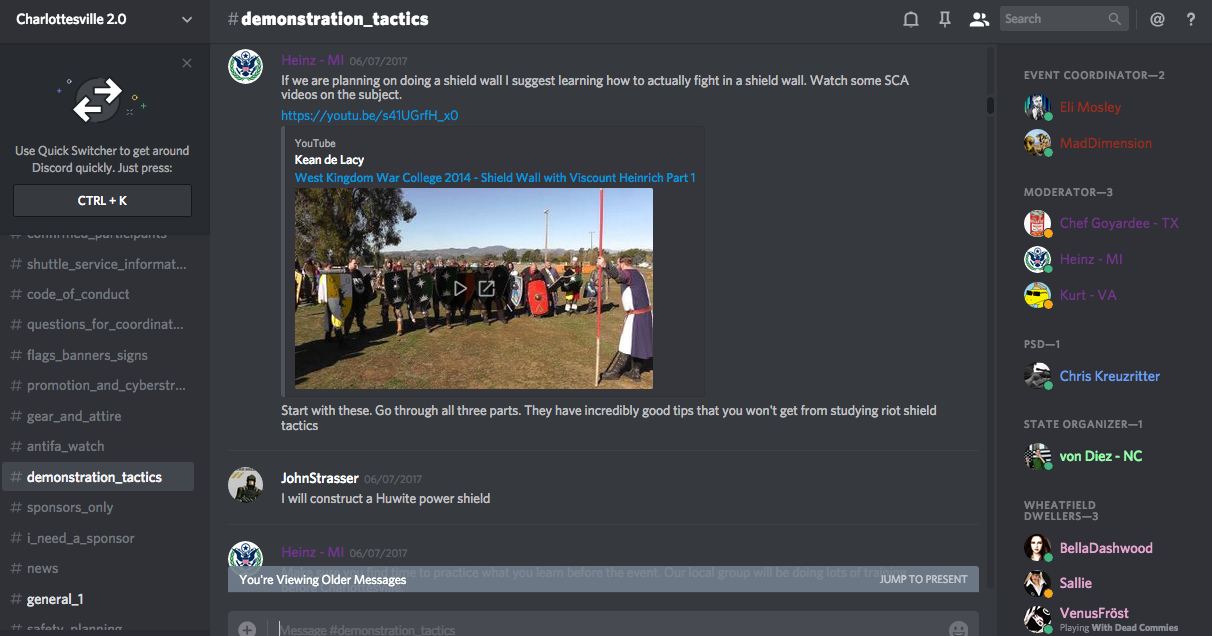The width and height of the screenshot is (1212, 636).
Task: Close the Quick Switcher tip
Action: point(187,63)
